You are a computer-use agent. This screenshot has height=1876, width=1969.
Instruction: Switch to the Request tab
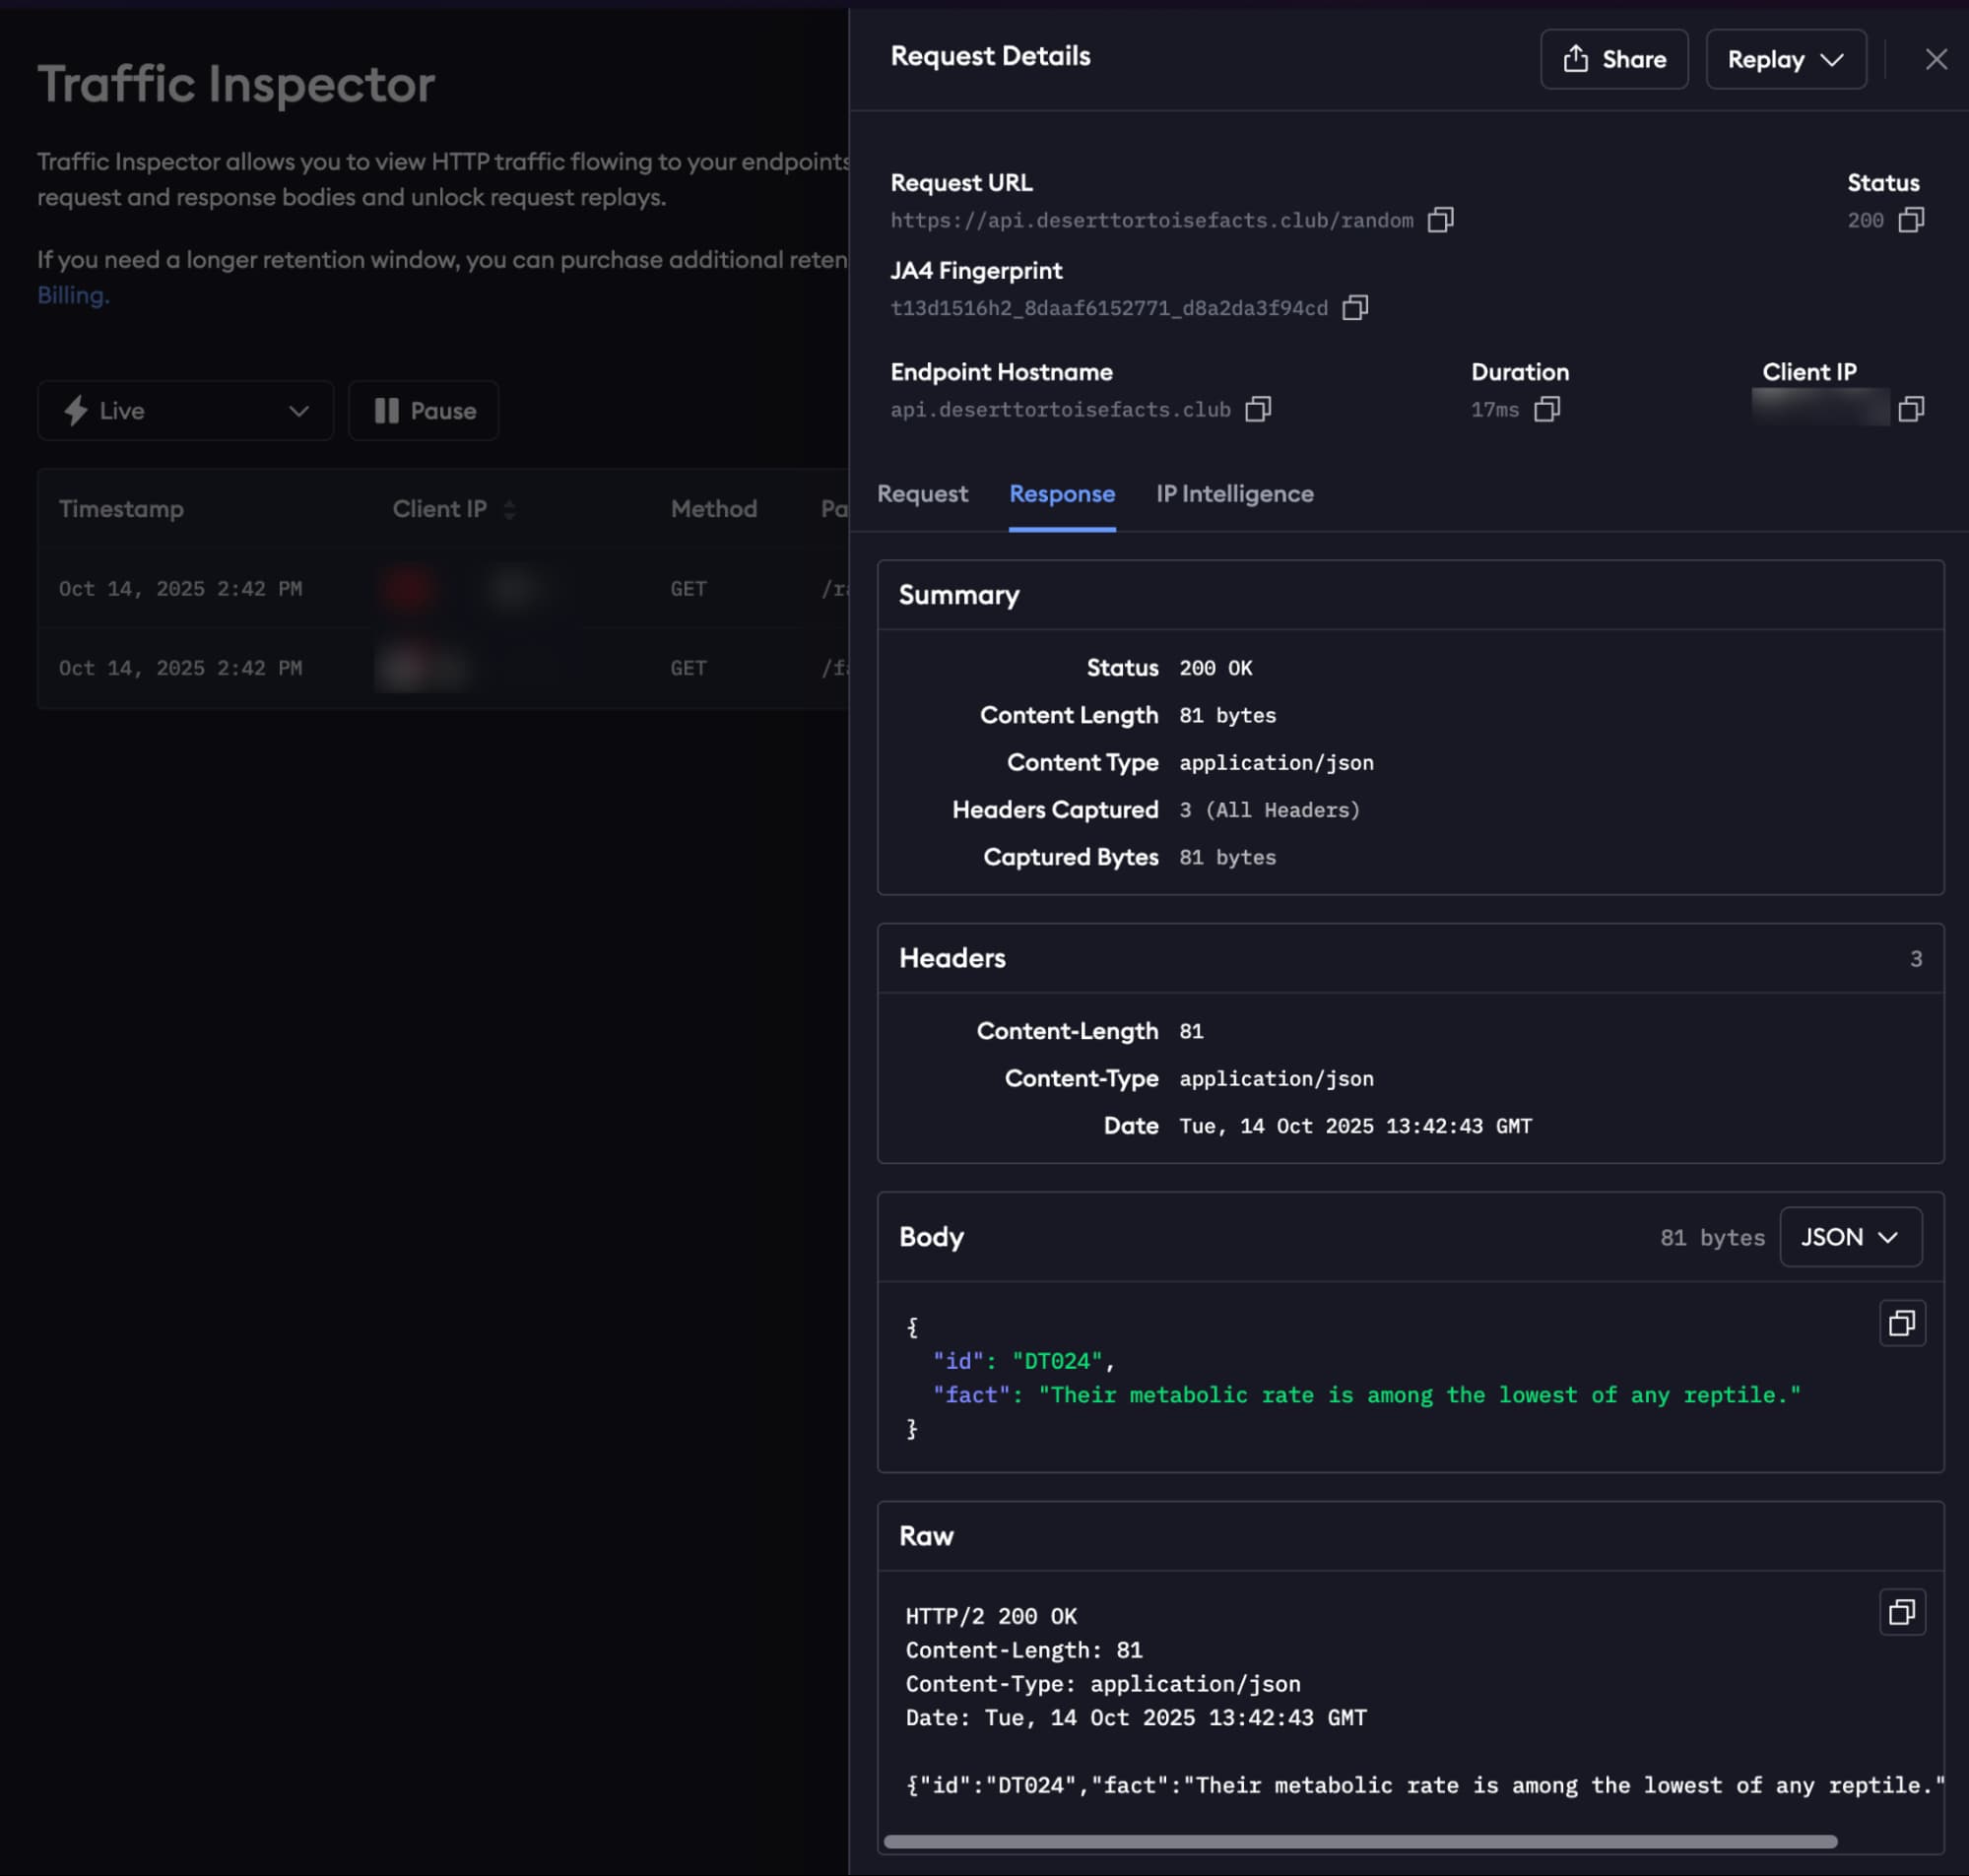[922, 494]
